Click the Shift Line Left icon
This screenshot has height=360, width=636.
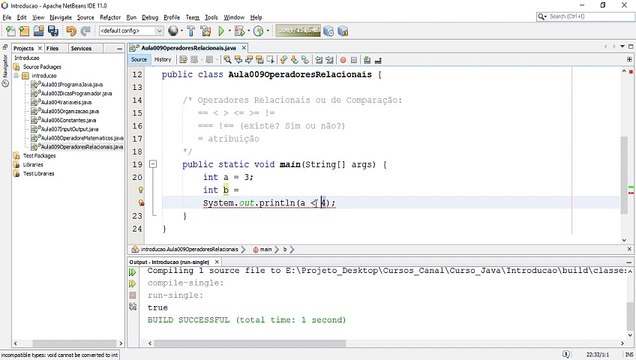[x=319, y=60]
